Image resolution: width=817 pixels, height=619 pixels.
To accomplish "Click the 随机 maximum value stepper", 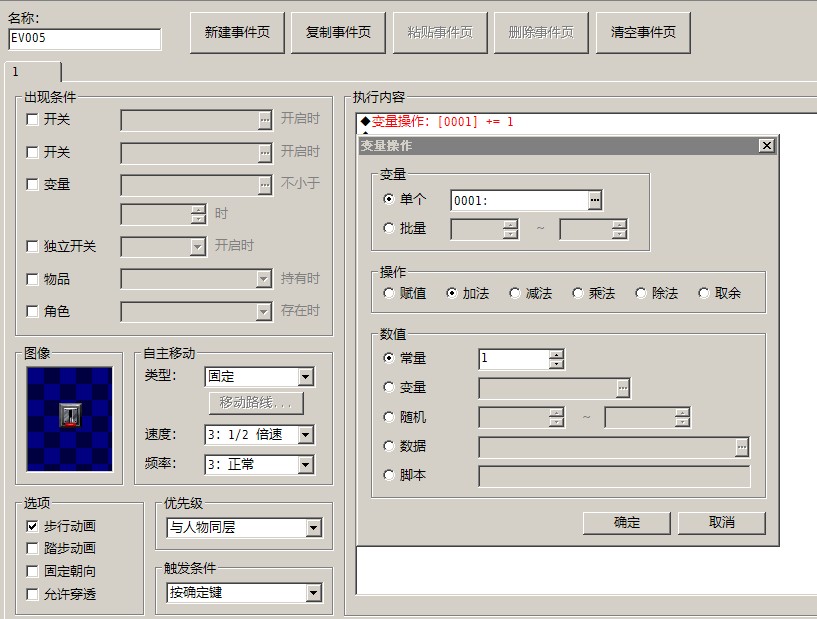I will (682, 417).
